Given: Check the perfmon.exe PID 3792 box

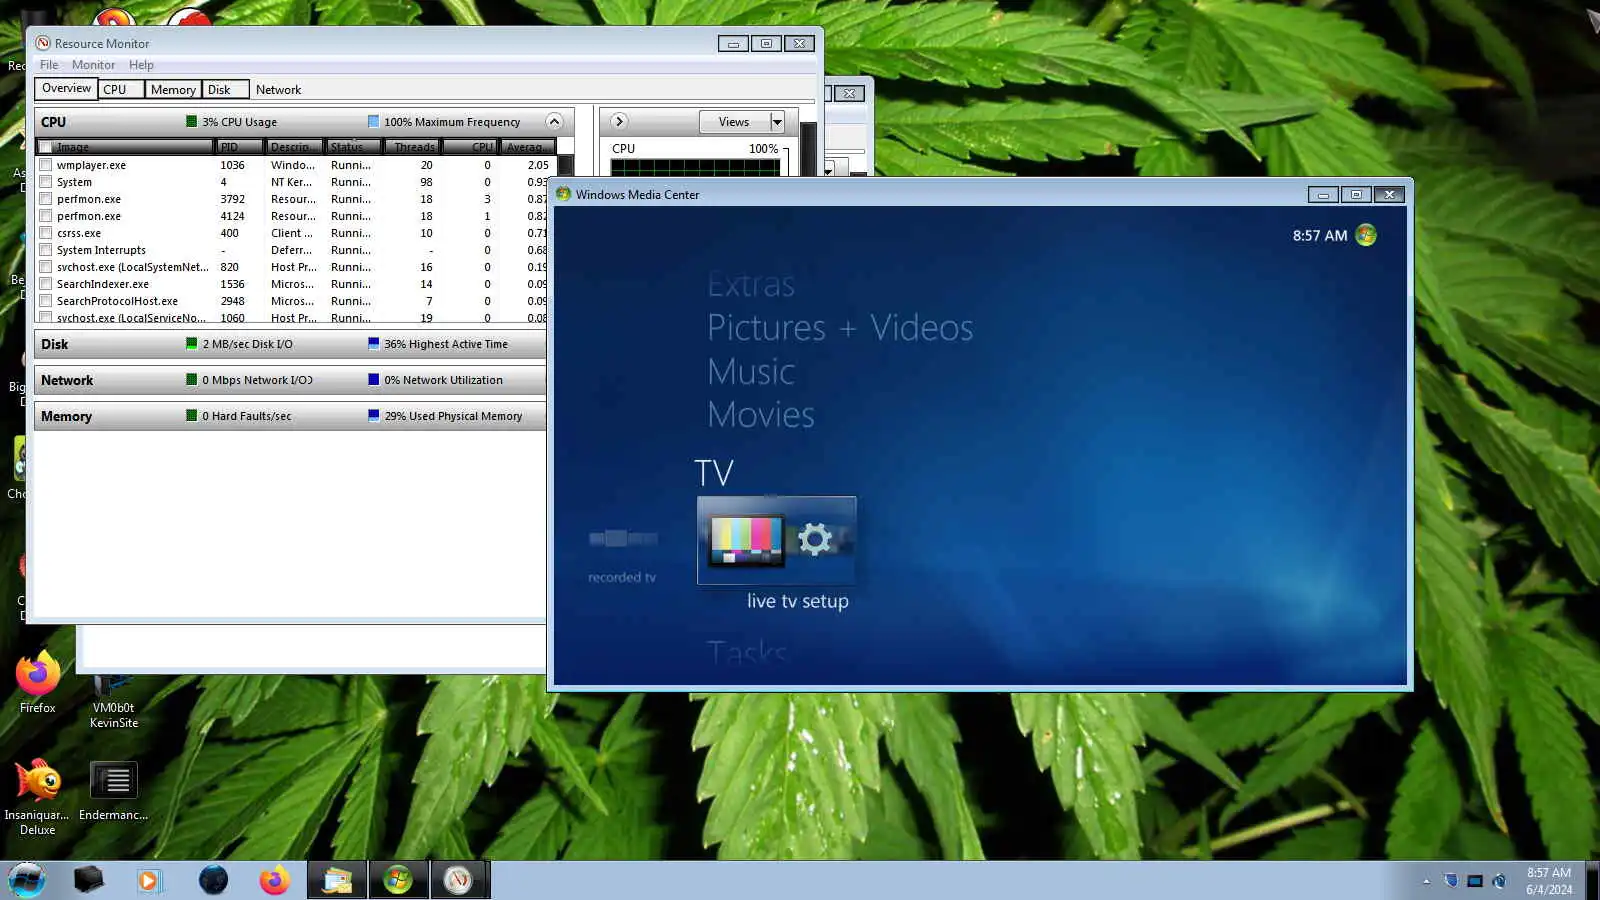Looking at the screenshot, I should tap(45, 199).
